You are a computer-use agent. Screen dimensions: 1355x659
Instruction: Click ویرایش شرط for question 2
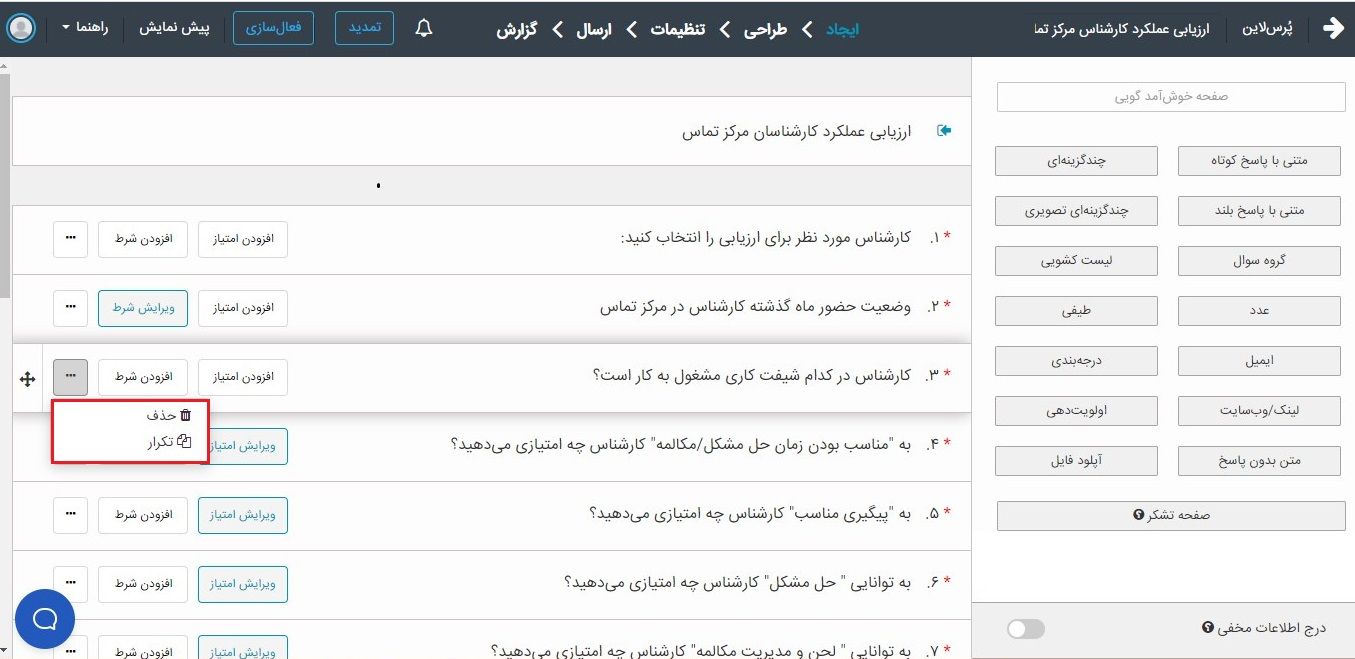[143, 307]
